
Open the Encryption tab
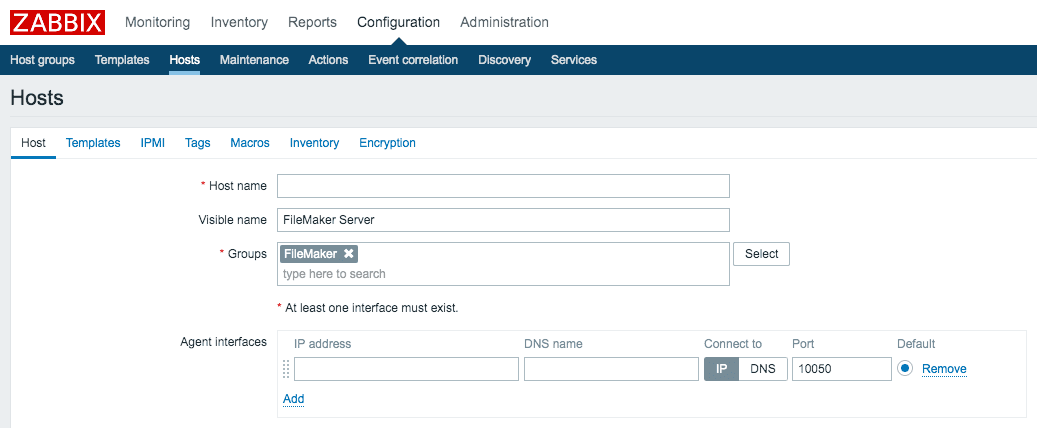click(387, 143)
